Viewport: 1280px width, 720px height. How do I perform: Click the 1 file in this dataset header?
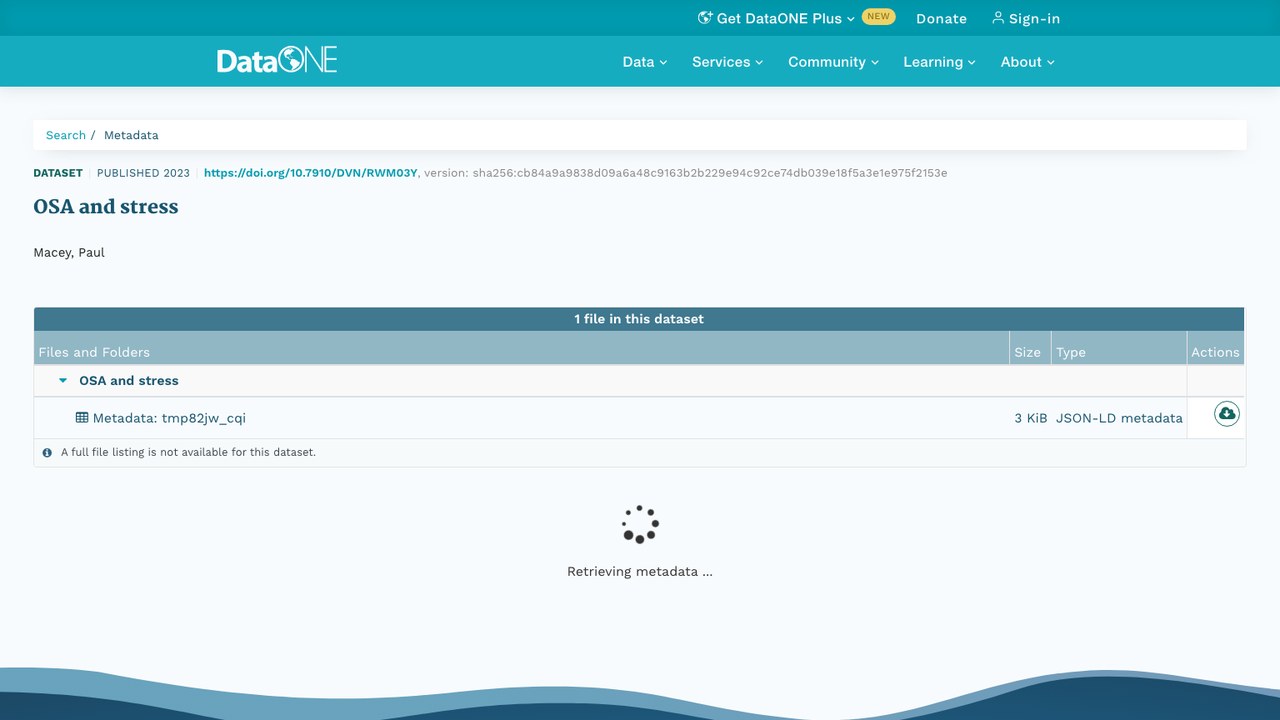[x=639, y=319]
